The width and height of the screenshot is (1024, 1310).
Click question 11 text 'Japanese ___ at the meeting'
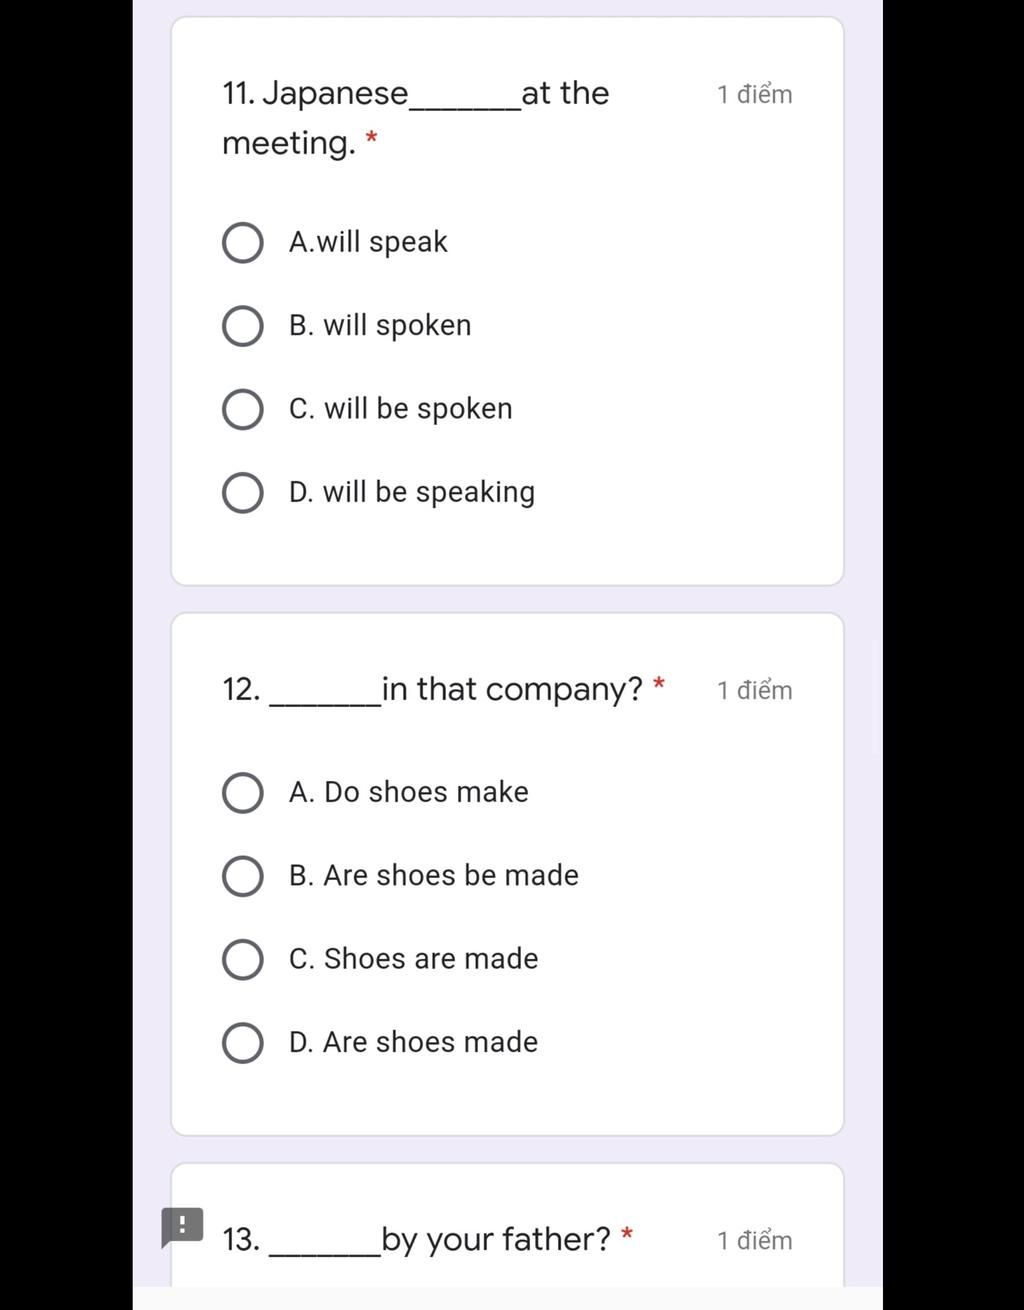(415, 117)
